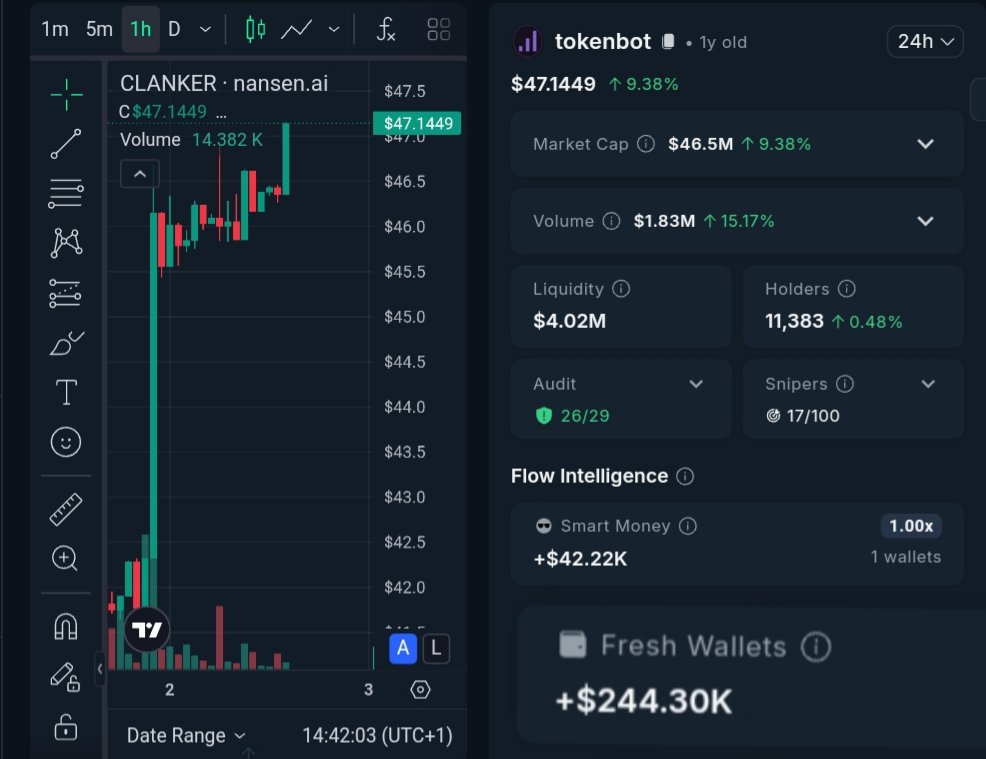The image size is (986, 759).
Task: Click the Smart Money info icon
Action: click(x=688, y=526)
